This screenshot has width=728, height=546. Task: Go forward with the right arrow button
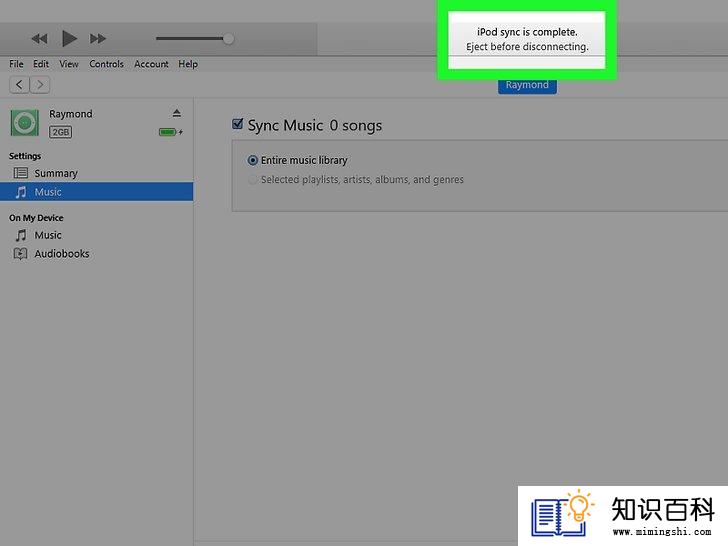[40, 84]
